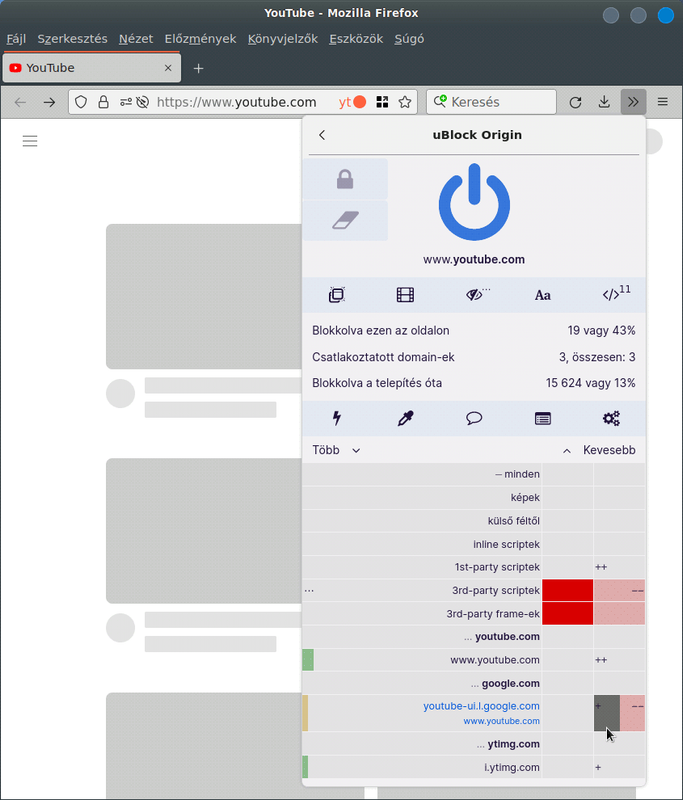Toggle uBlock Origin power button
Image resolution: width=683 pixels, height=800 pixels.
[474, 202]
